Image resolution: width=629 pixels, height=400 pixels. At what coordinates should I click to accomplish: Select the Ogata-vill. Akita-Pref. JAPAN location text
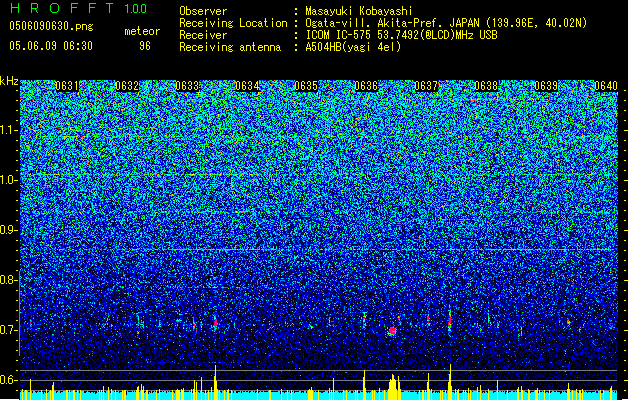pos(446,23)
